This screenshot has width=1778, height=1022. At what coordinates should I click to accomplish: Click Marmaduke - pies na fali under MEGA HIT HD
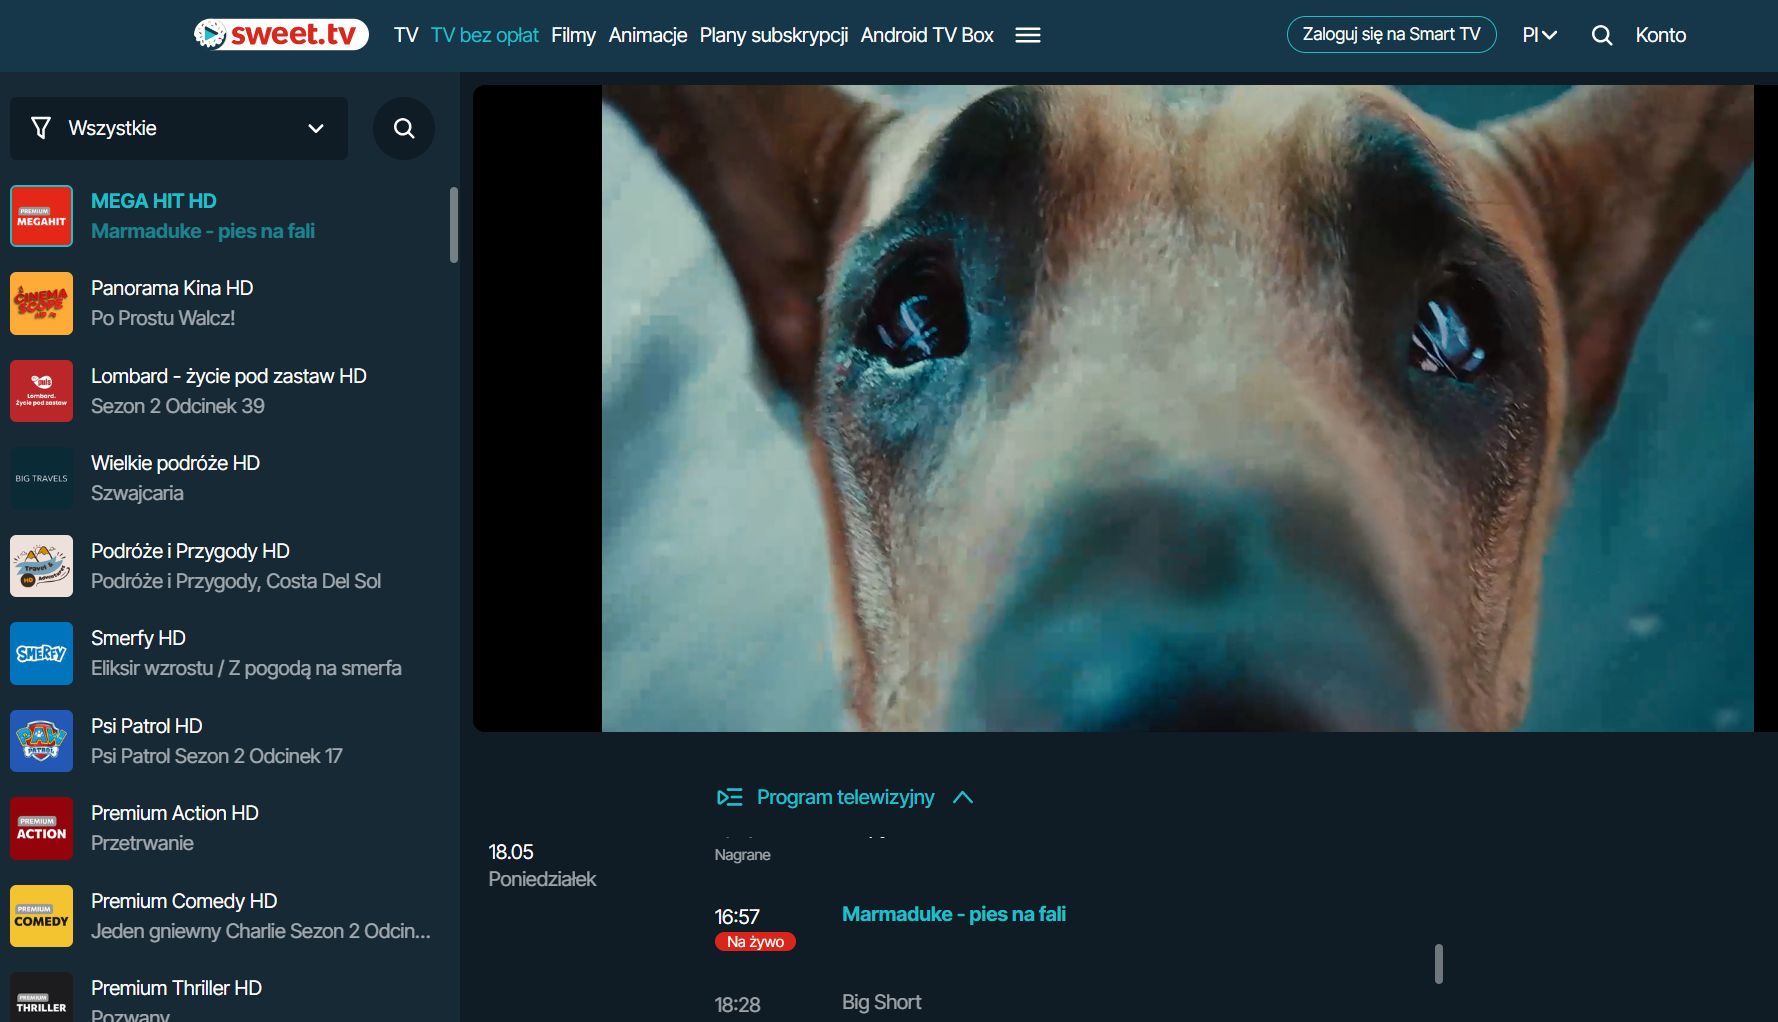(x=203, y=231)
